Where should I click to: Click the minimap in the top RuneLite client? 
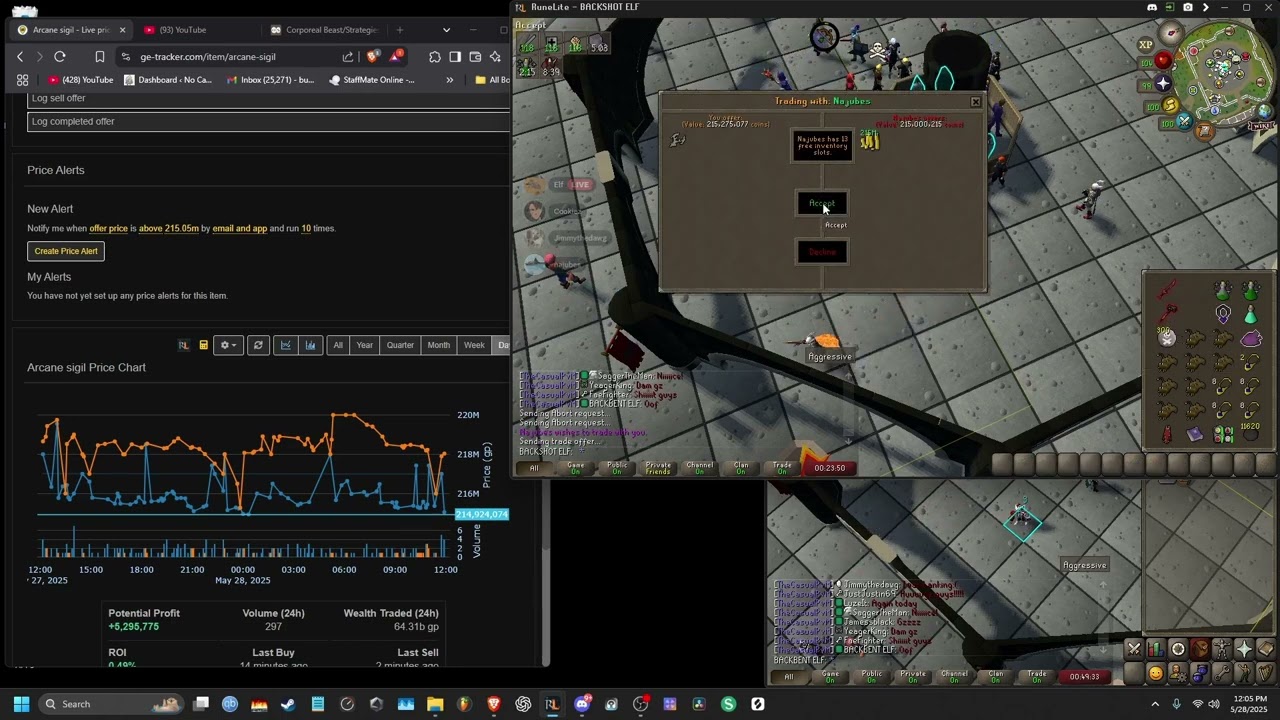pyautogui.click(x=1224, y=72)
